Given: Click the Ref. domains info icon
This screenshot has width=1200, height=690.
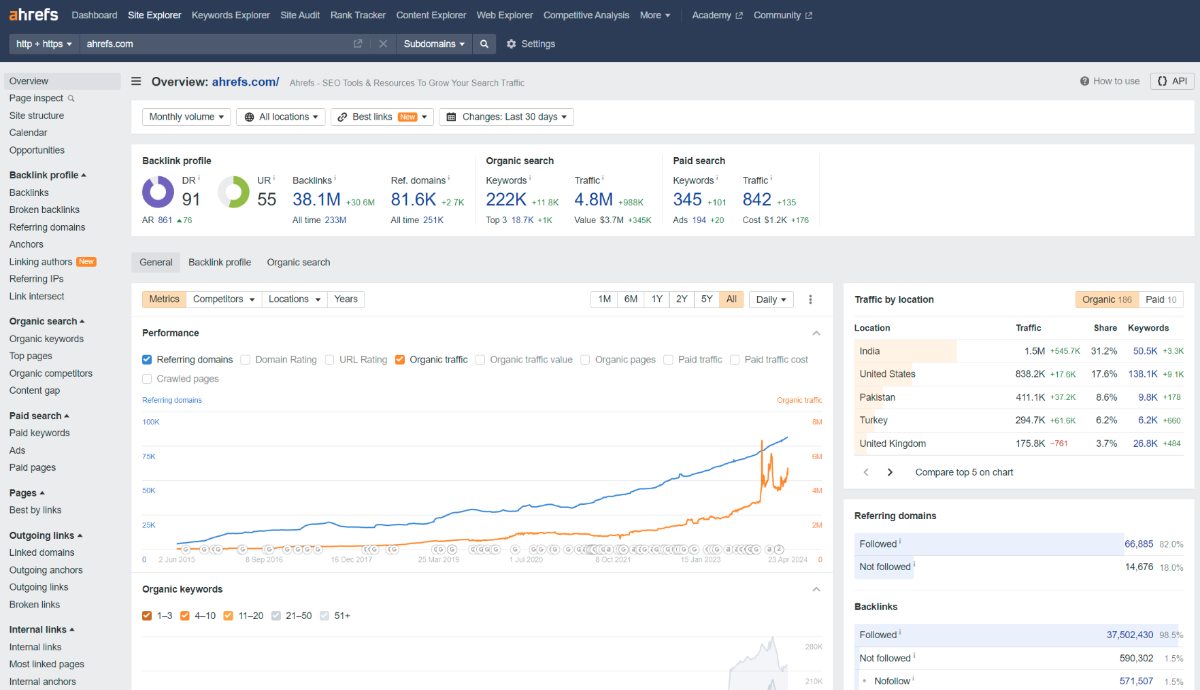Looking at the screenshot, I should [449, 178].
